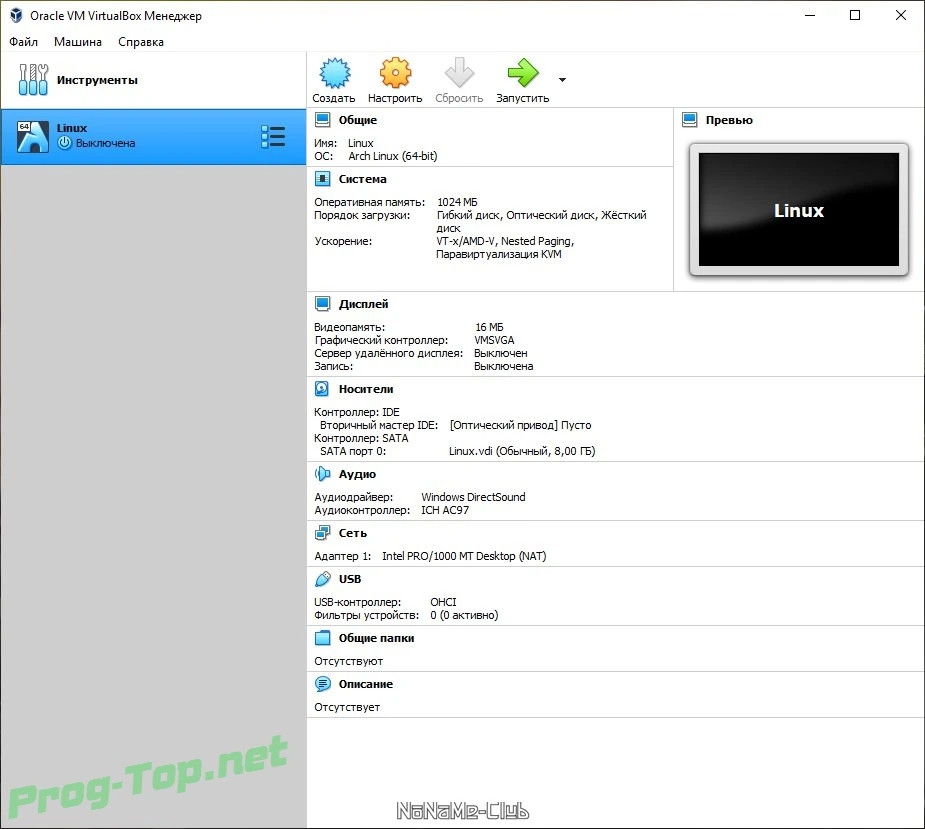Click the Создать (create VM) toolbar icon

(x=334, y=73)
